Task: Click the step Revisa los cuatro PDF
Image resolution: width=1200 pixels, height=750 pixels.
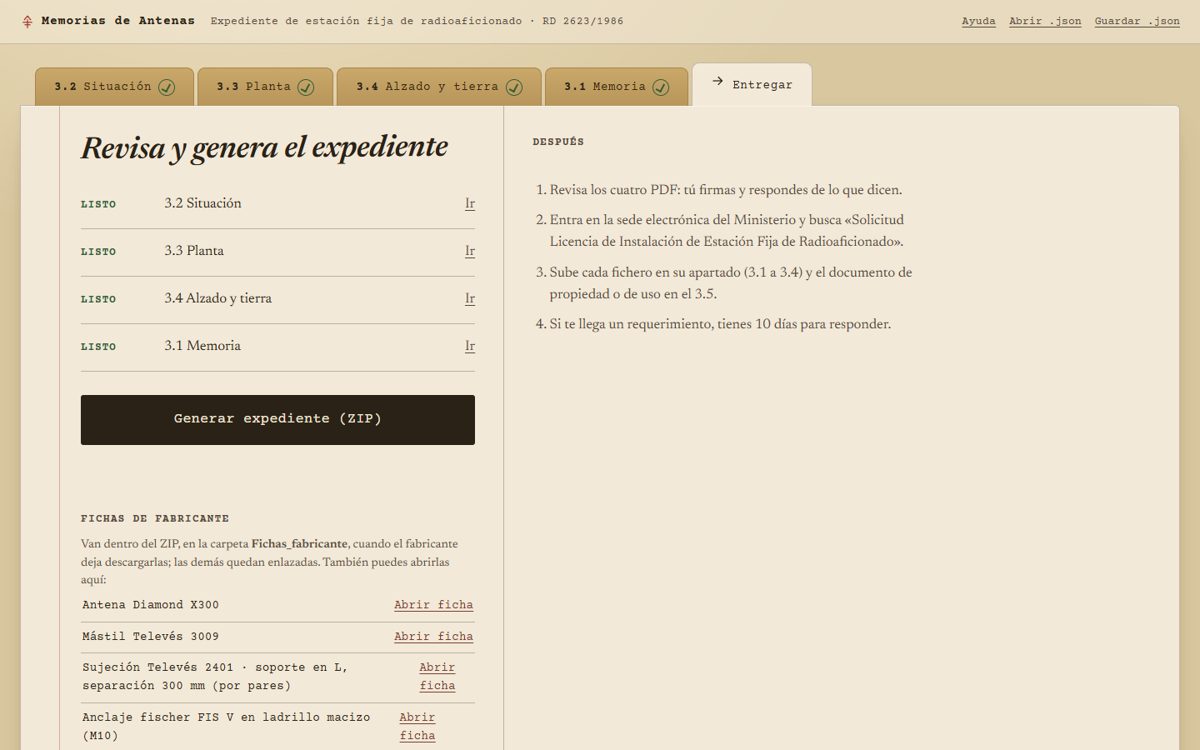Action: 726,190
